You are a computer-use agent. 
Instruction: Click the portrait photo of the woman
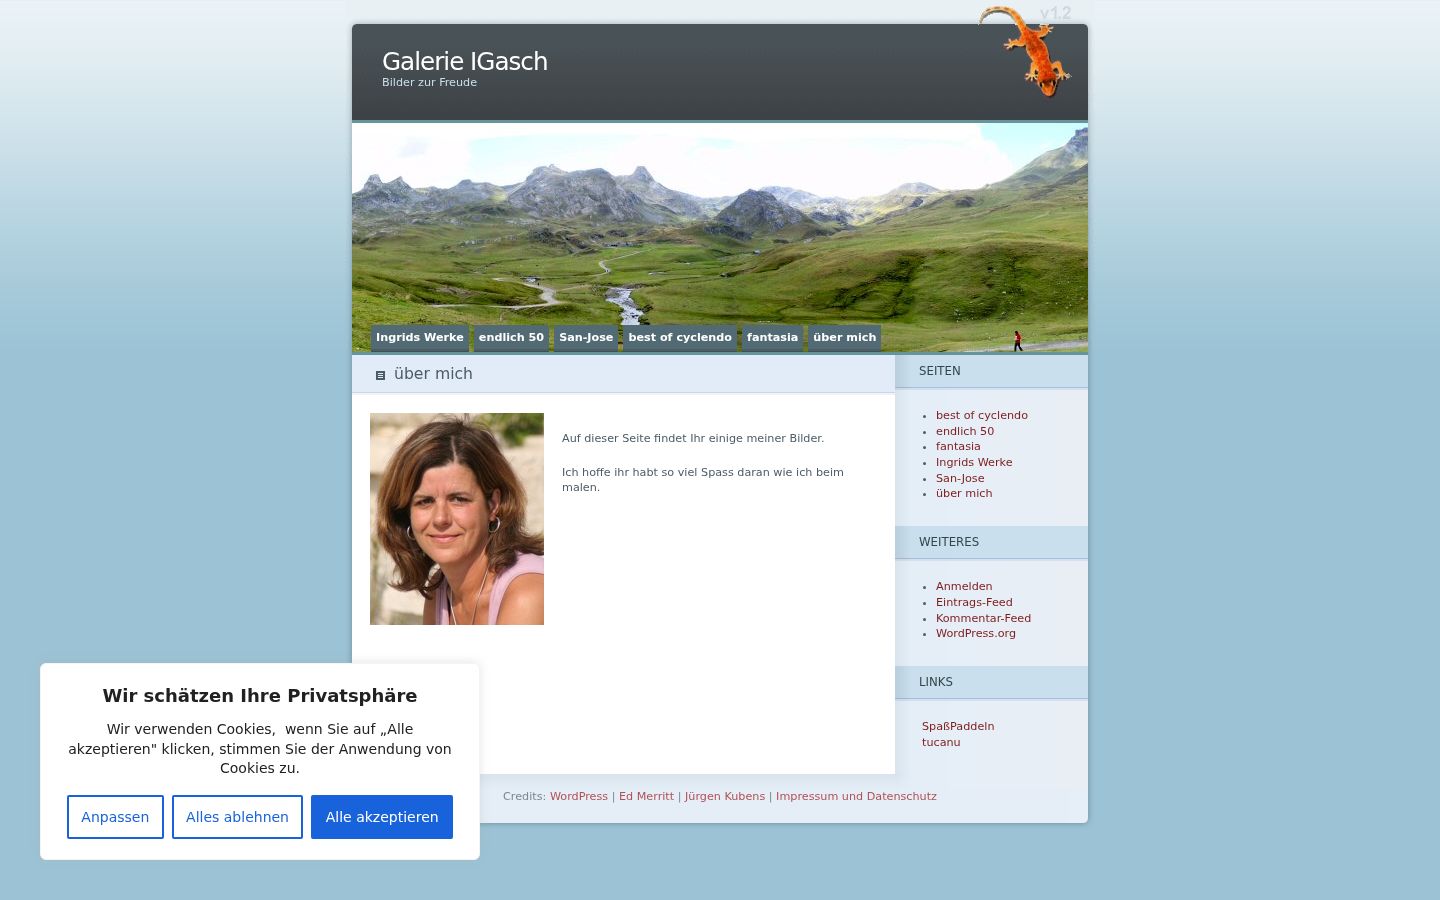[457, 519]
